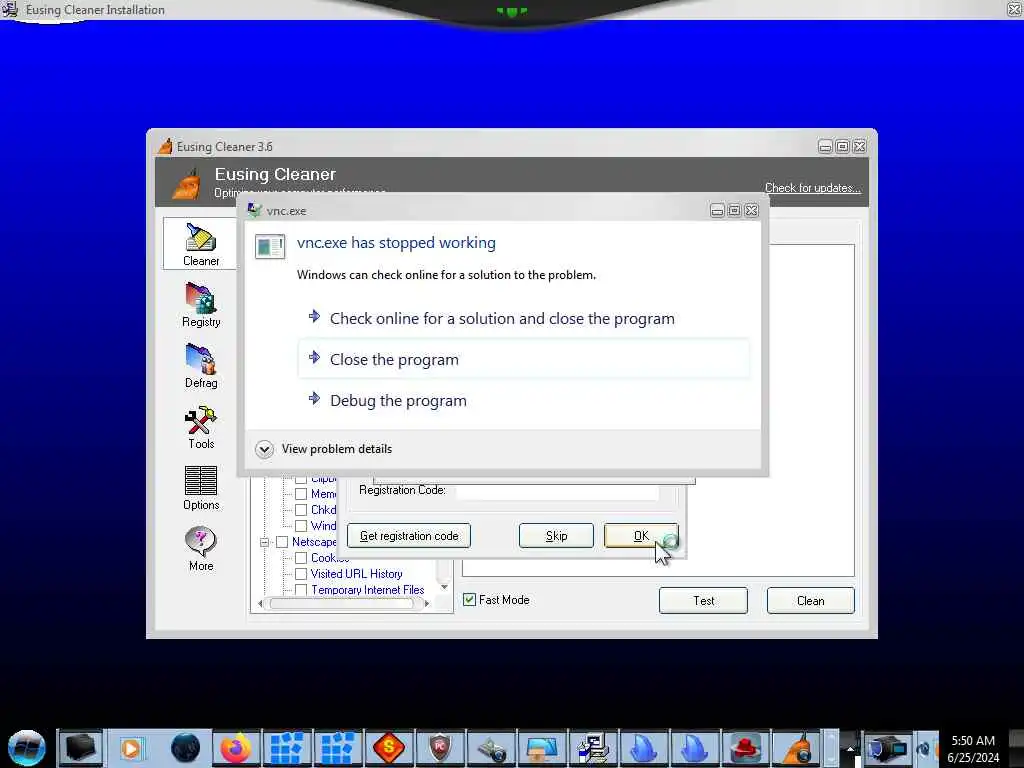1024x768 pixels.
Task: Click the Skip button
Action: 556,536
